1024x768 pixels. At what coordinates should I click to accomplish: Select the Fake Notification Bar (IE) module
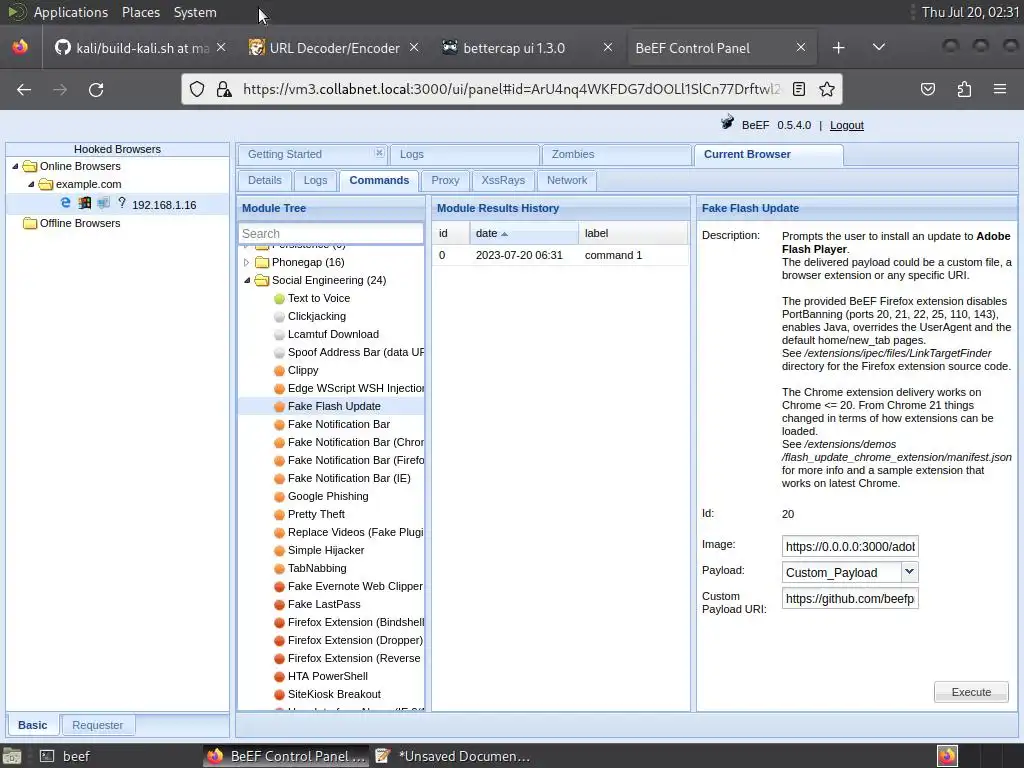coord(349,479)
